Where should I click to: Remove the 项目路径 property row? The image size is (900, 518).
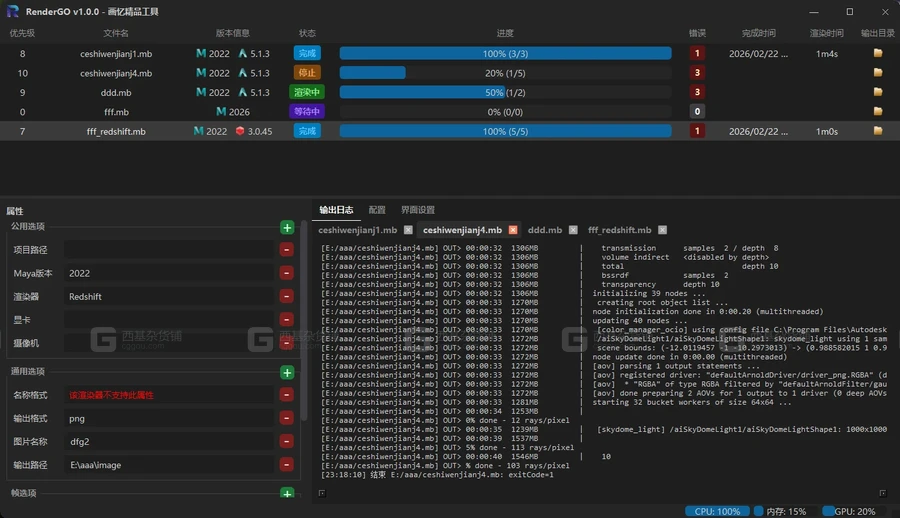click(286, 250)
